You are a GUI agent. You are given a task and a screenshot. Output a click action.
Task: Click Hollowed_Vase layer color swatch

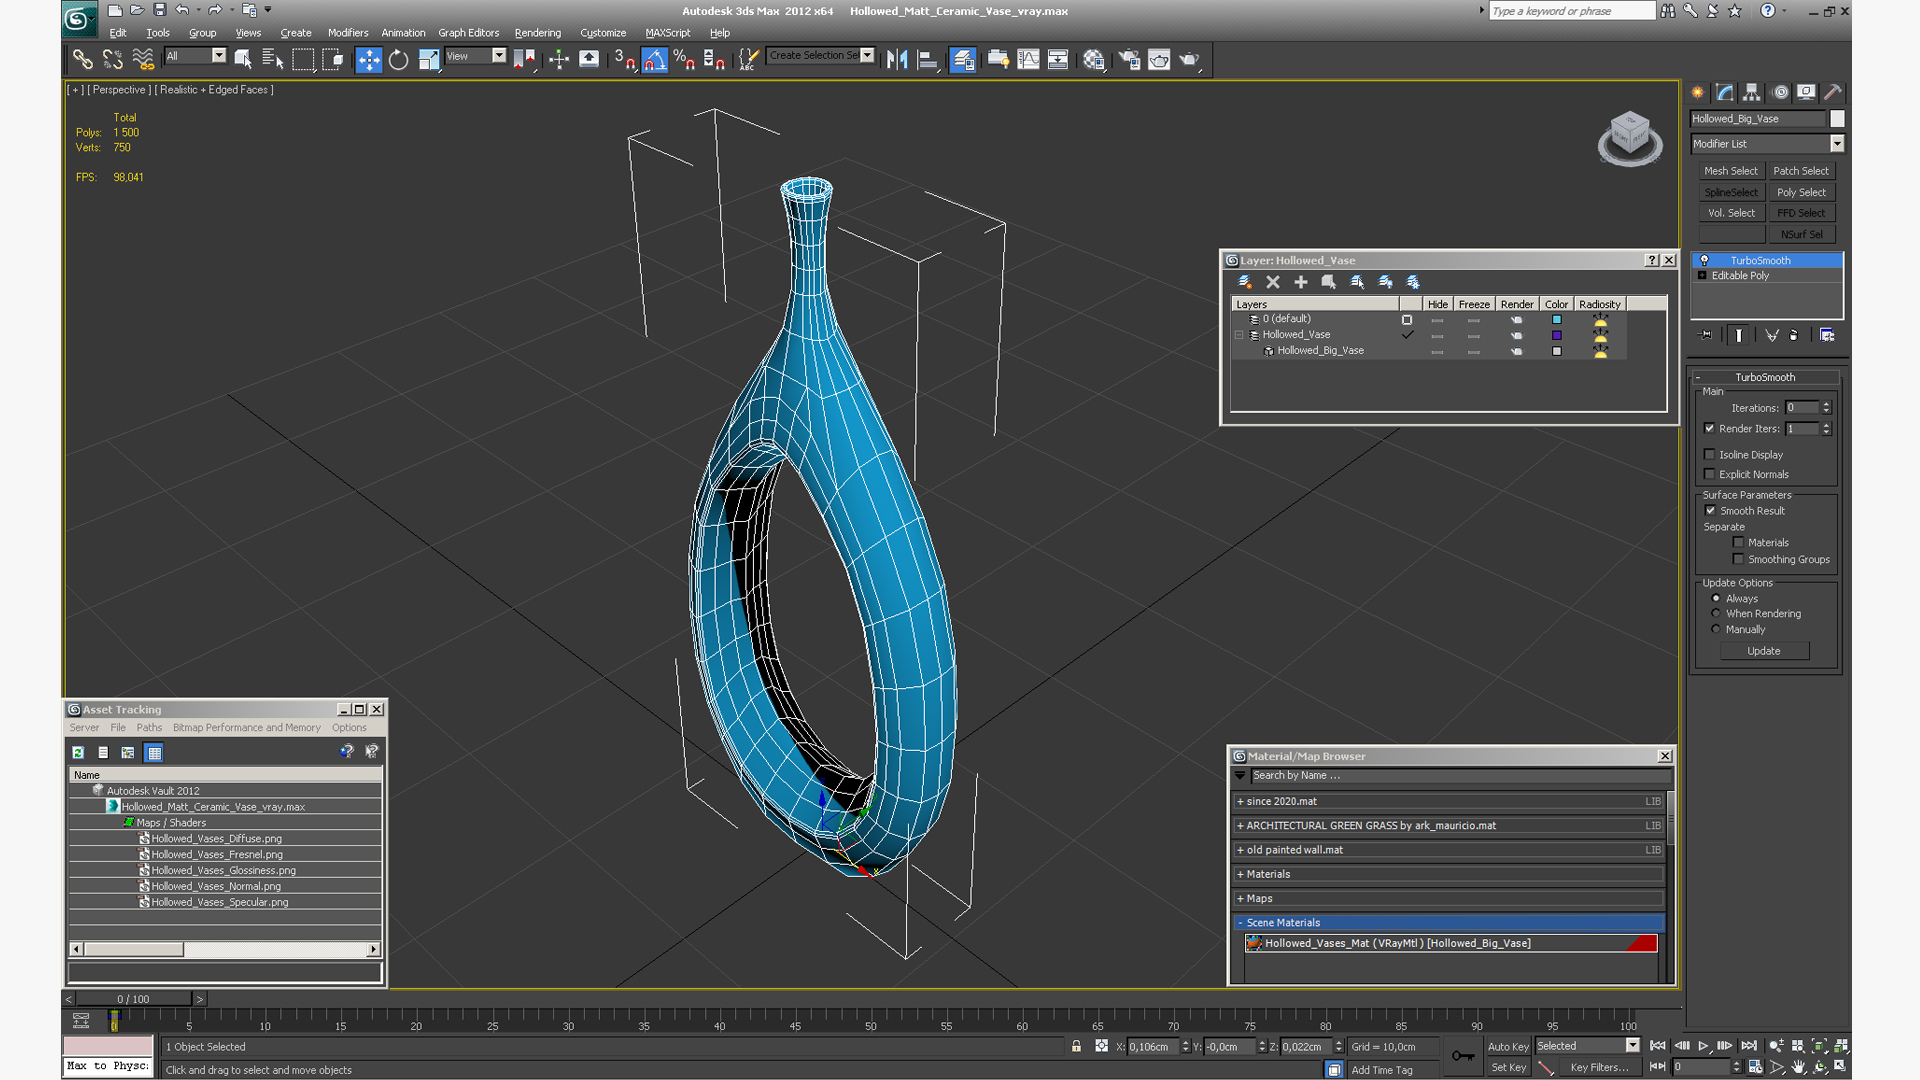pyautogui.click(x=1556, y=335)
